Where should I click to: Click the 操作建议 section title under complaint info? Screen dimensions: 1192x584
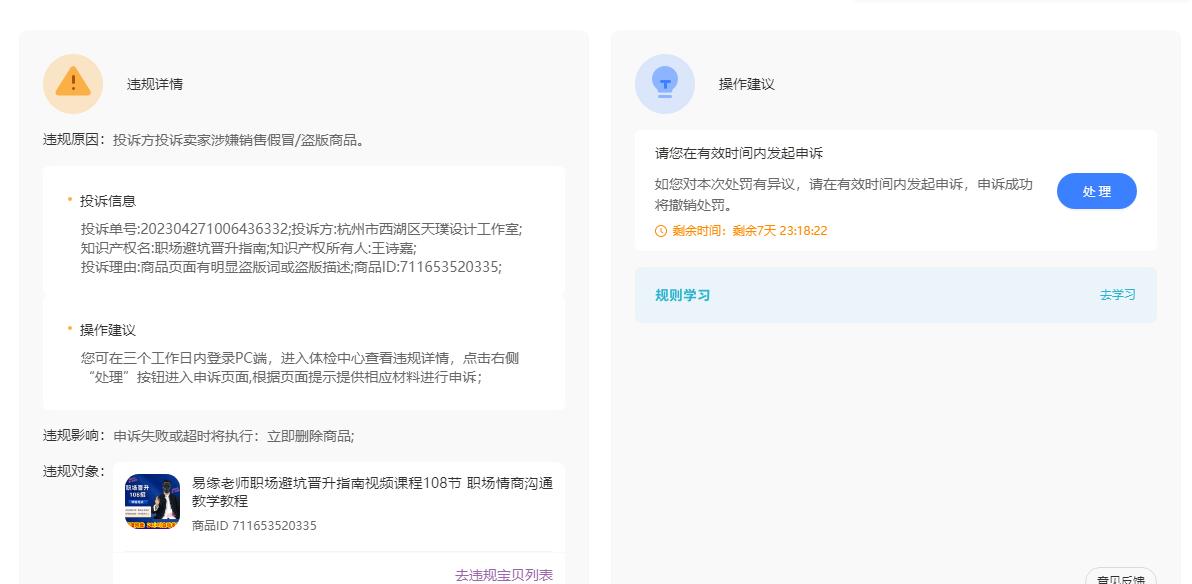[108, 330]
